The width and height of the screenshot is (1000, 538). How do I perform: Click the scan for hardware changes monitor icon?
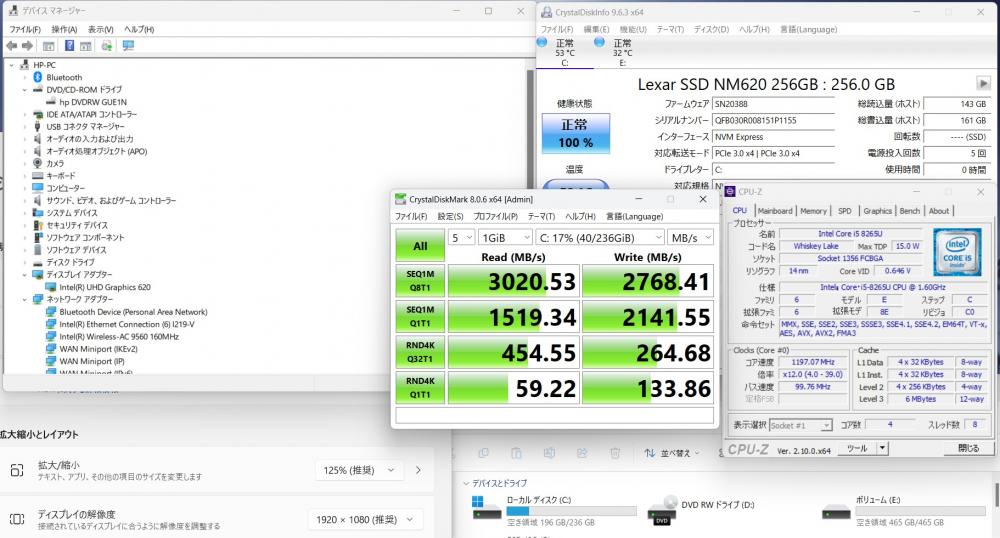[x=128, y=46]
